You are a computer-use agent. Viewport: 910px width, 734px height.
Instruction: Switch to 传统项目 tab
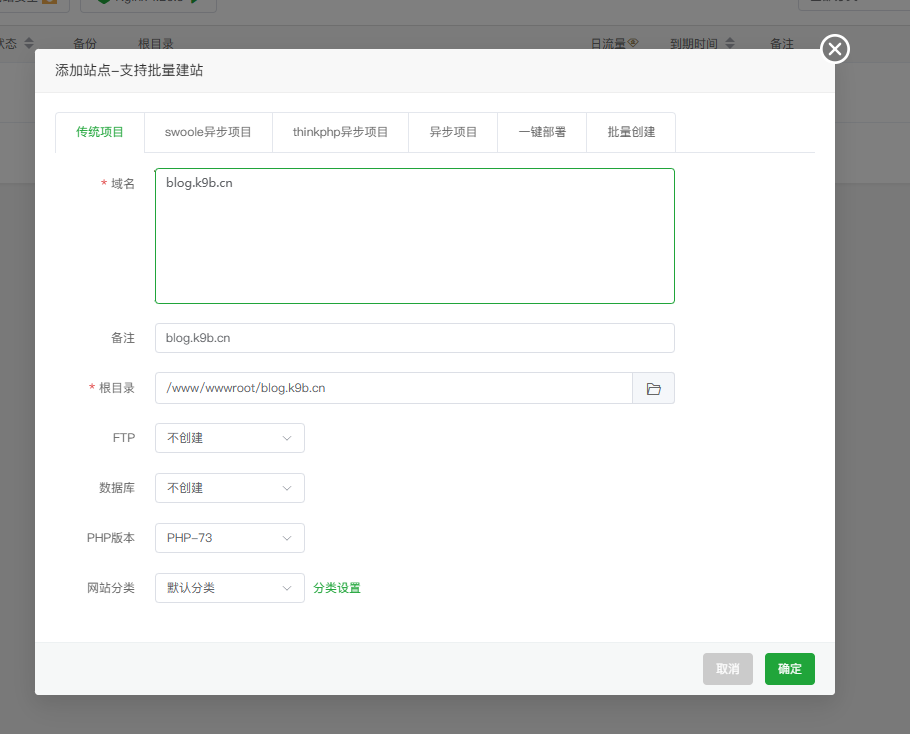tap(100, 132)
